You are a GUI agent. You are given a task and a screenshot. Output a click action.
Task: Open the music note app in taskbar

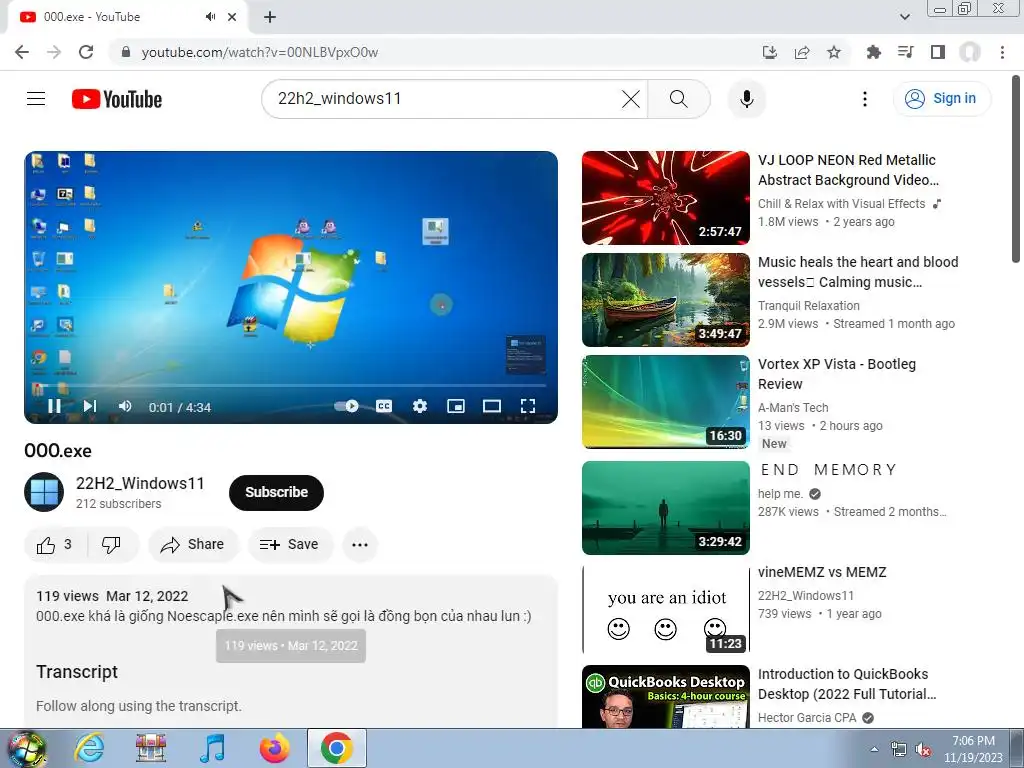(x=212, y=748)
